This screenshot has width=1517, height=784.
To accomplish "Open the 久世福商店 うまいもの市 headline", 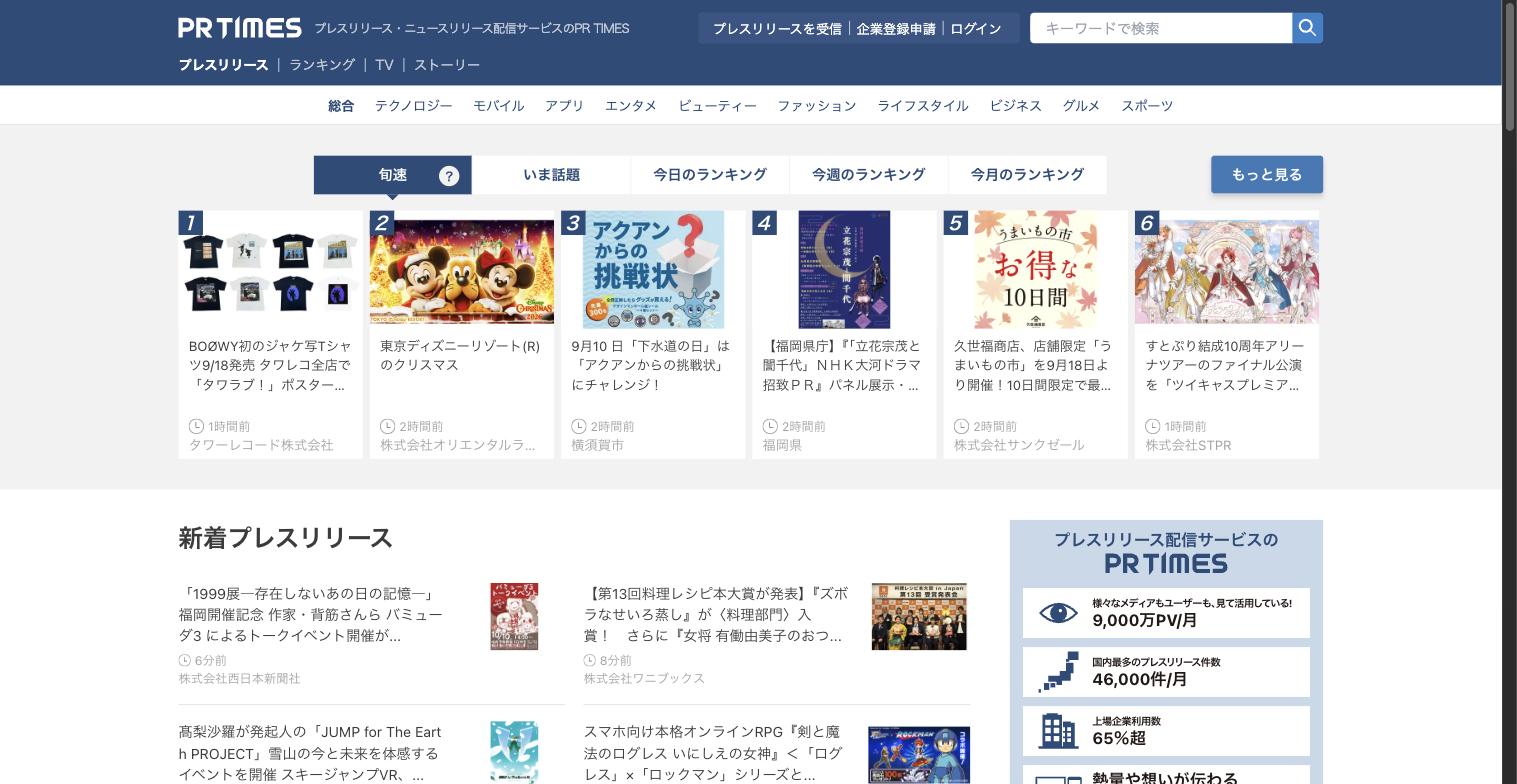I will 1033,365.
